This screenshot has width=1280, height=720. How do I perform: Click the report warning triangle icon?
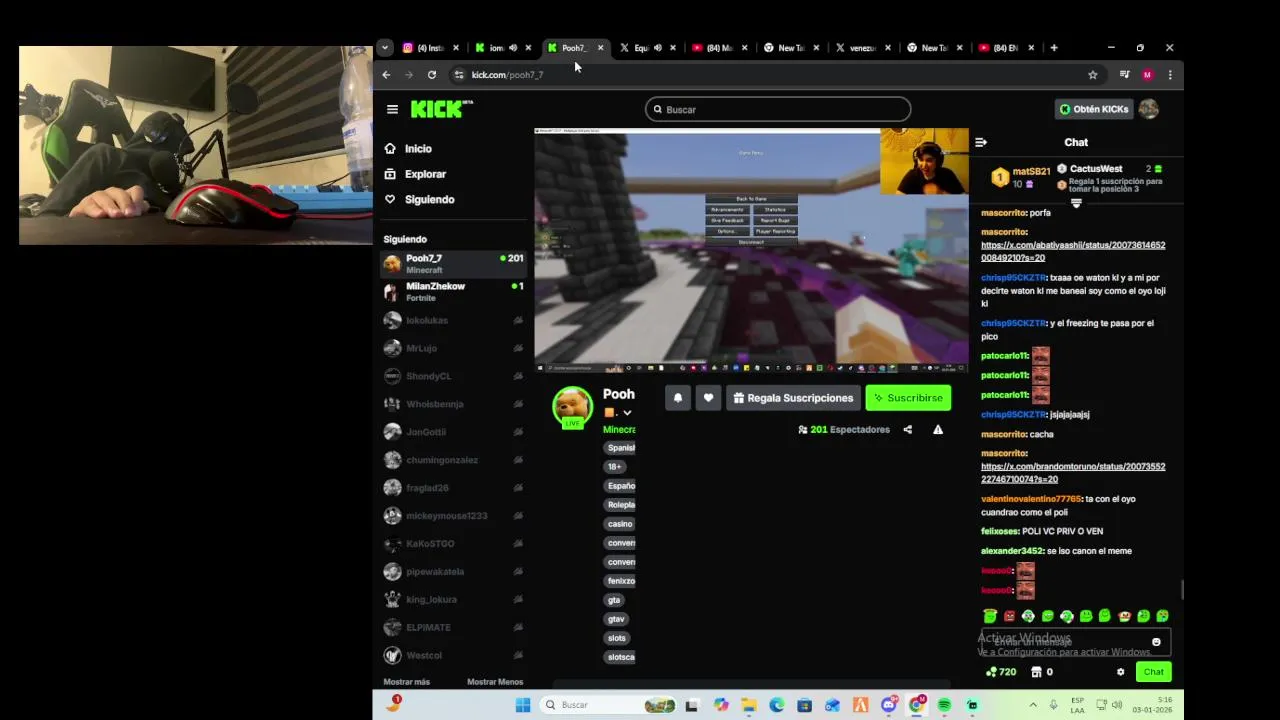(x=938, y=430)
